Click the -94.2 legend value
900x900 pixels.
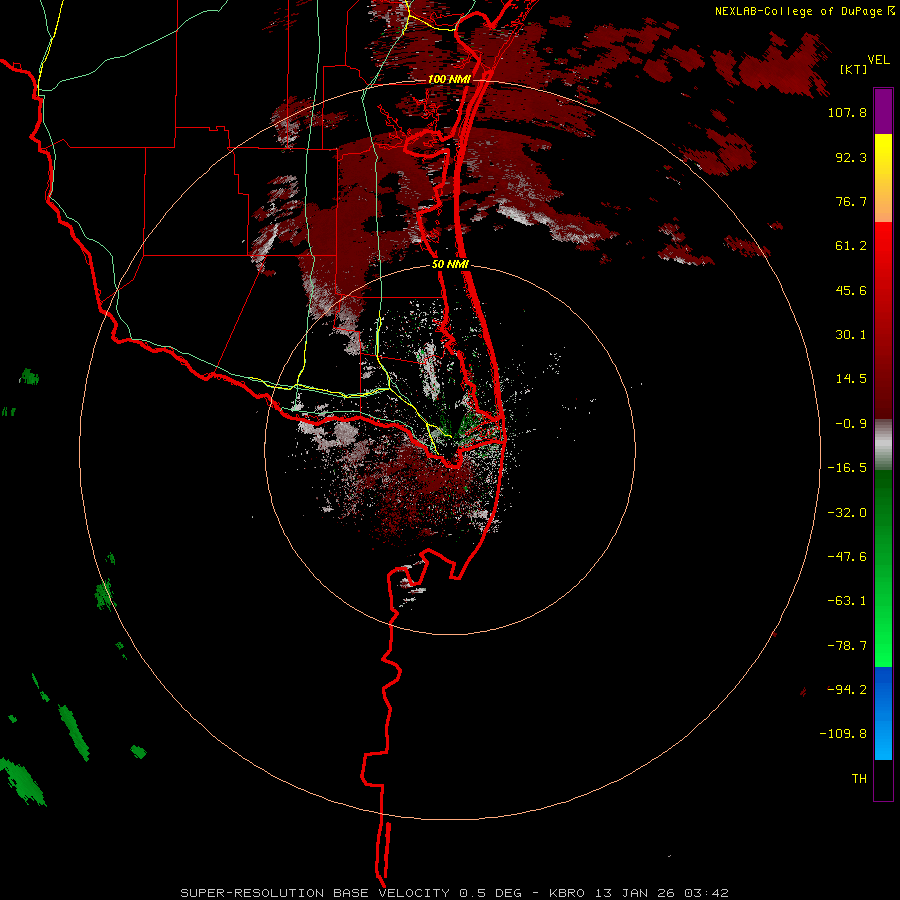[847, 690]
